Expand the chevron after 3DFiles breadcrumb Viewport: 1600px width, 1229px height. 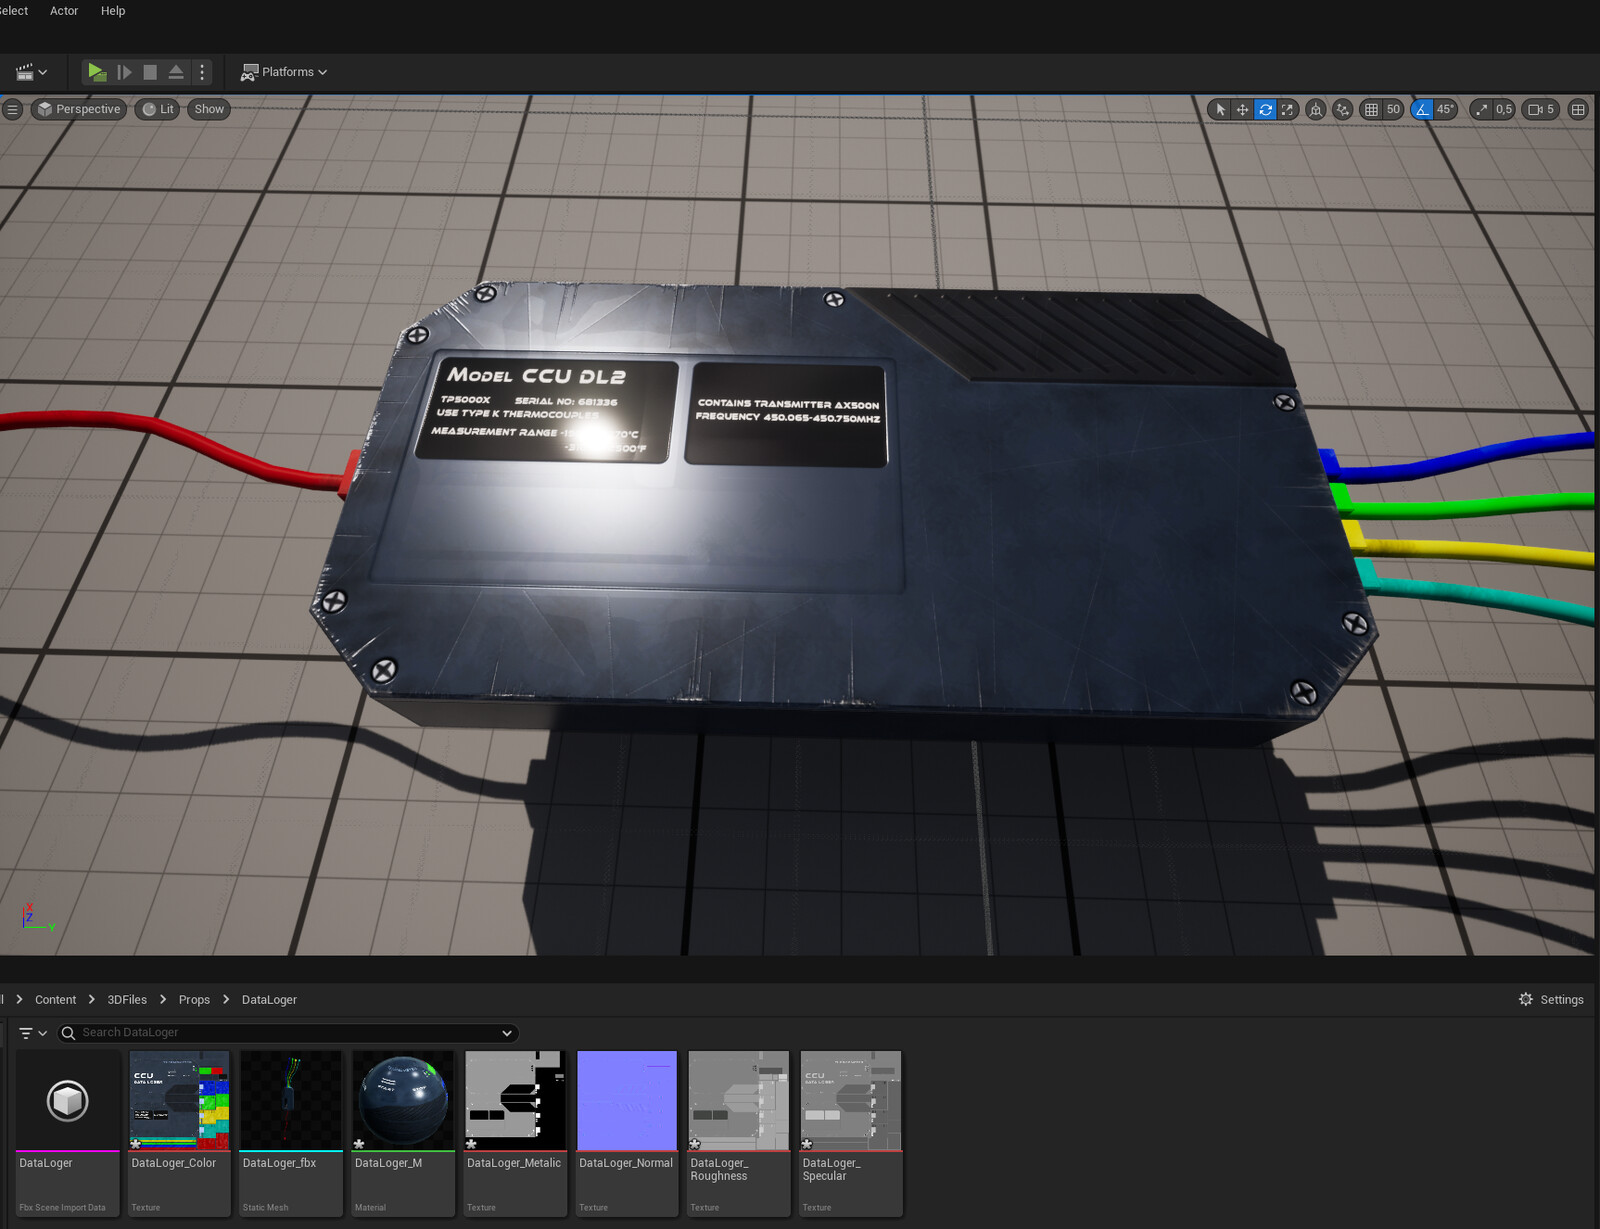[x=163, y=1000]
